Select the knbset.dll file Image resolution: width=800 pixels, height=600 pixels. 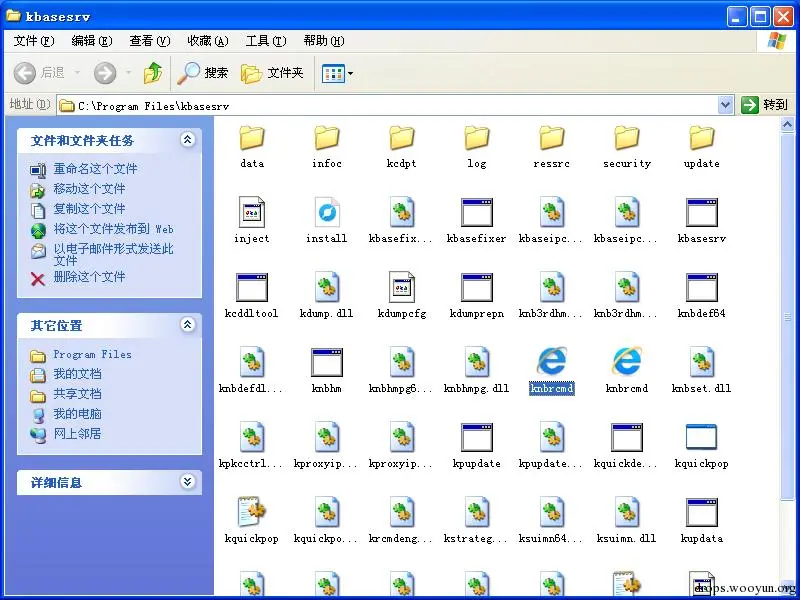coord(702,362)
